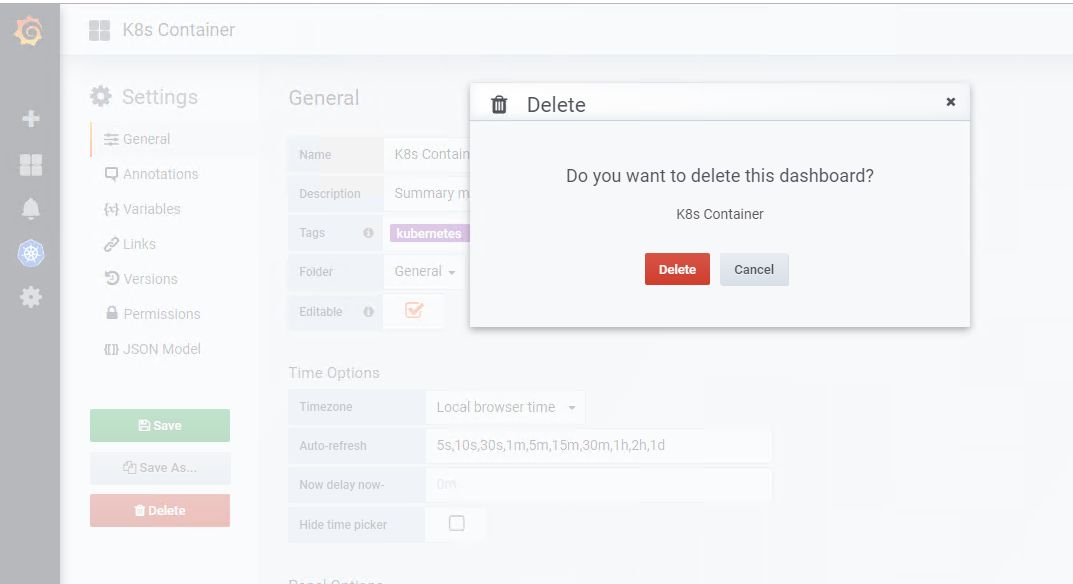Screen dimensions: 1073x584
Task: Open the Create plus menu icon
Action: 31,118
